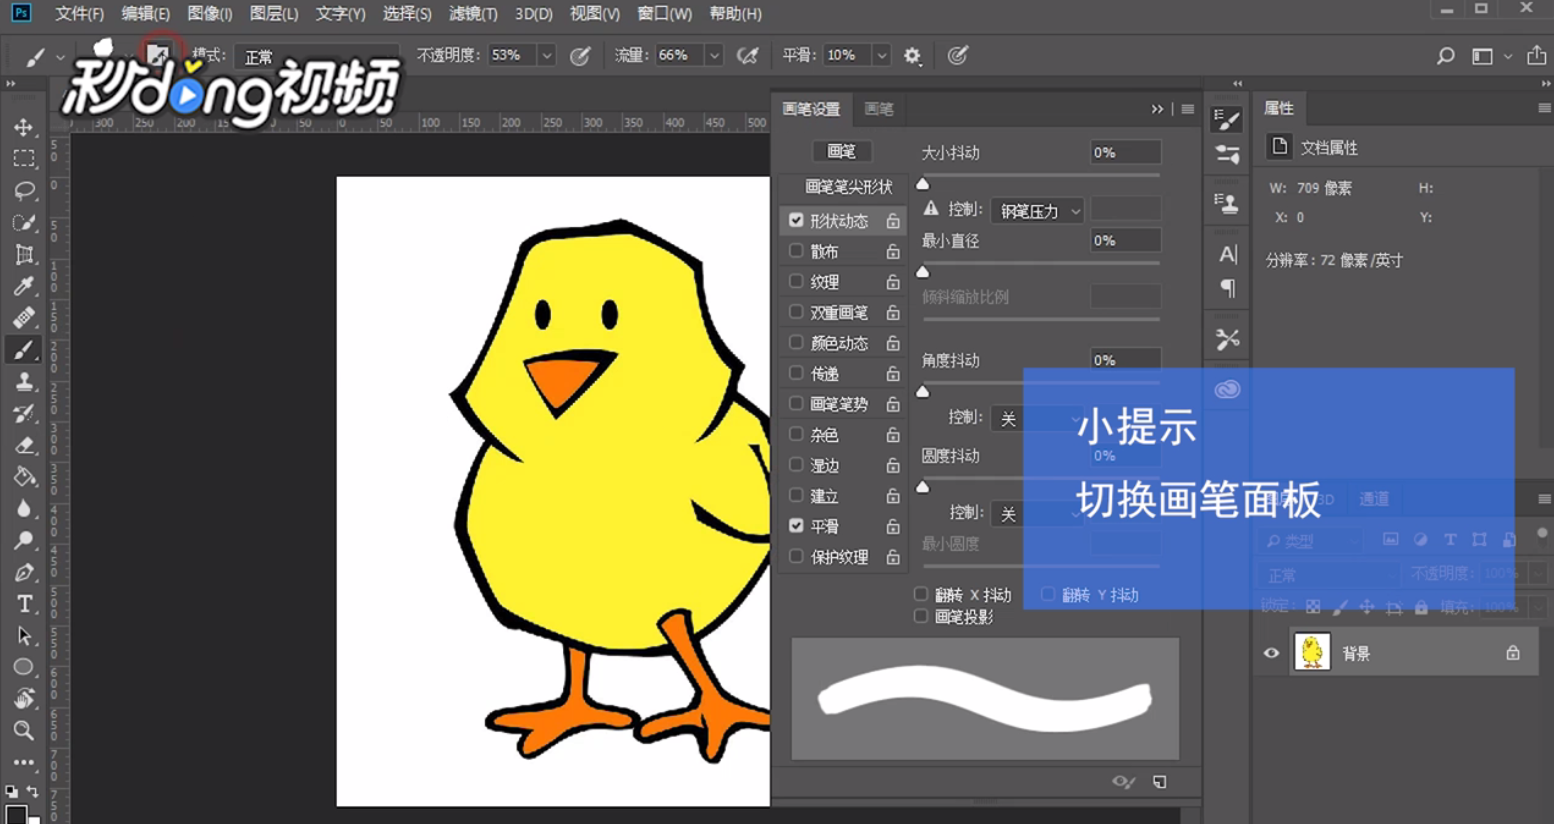Open the 窗口(W) menu

pyautogui.click(x=665, y=14)
